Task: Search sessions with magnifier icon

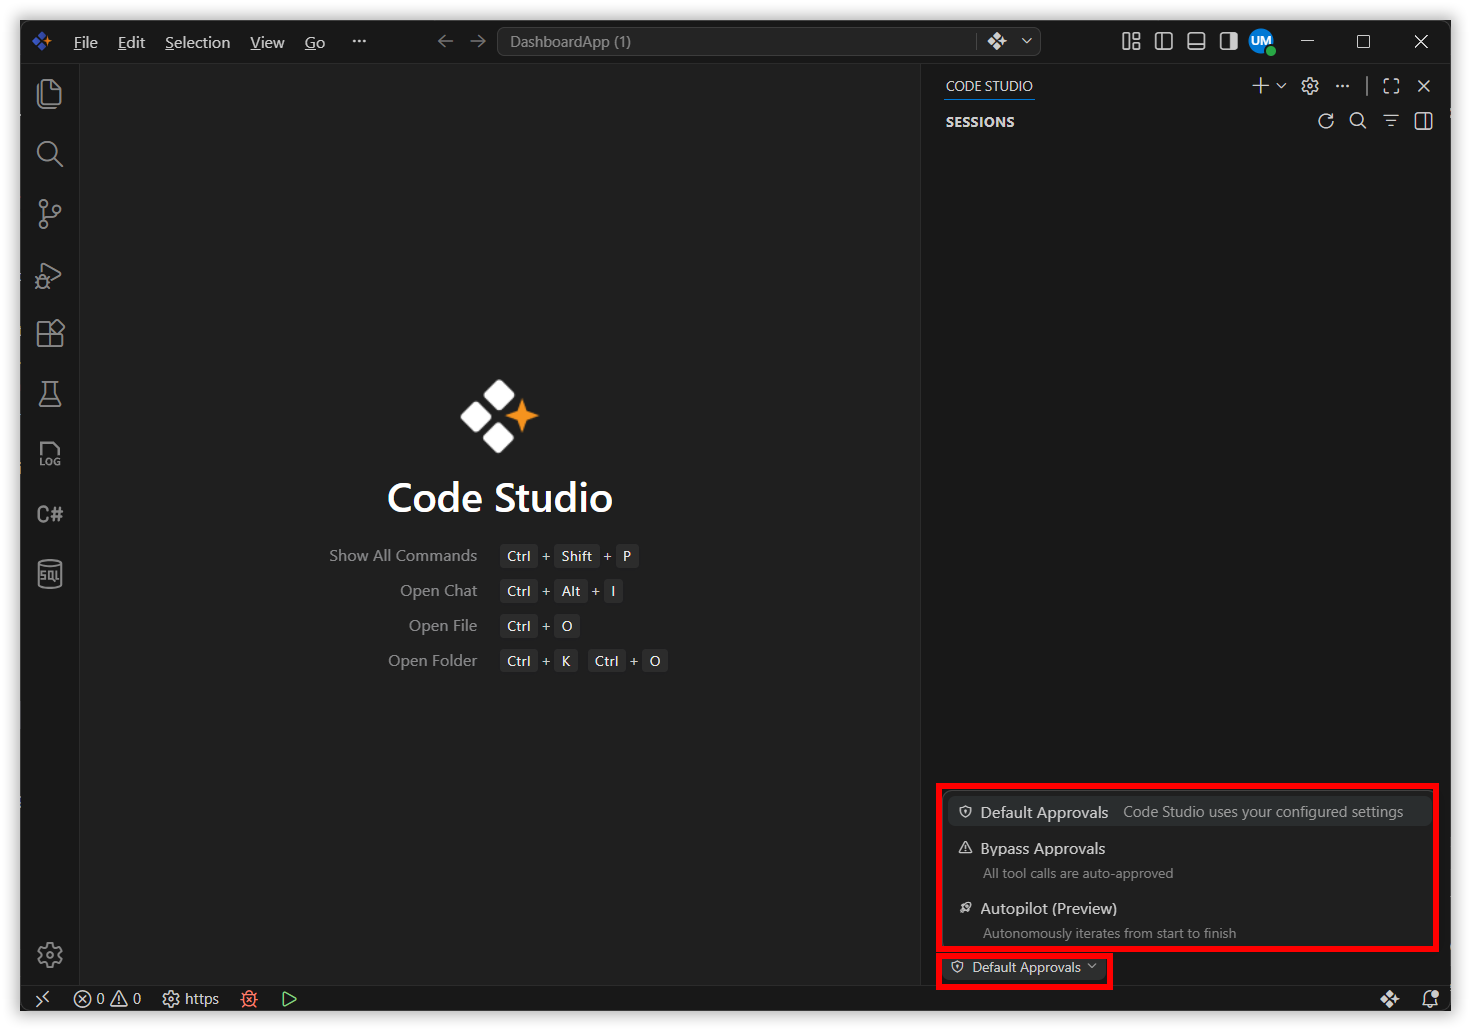Action: [x=1358, y=121]
